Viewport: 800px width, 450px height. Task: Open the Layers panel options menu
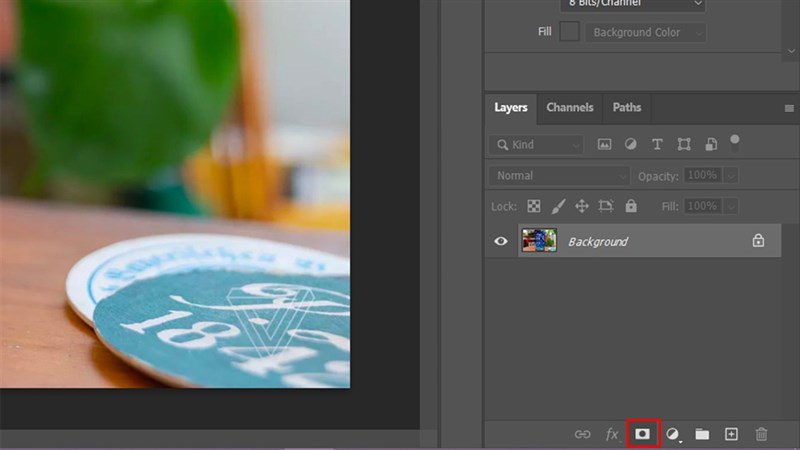tap(789, 108)
